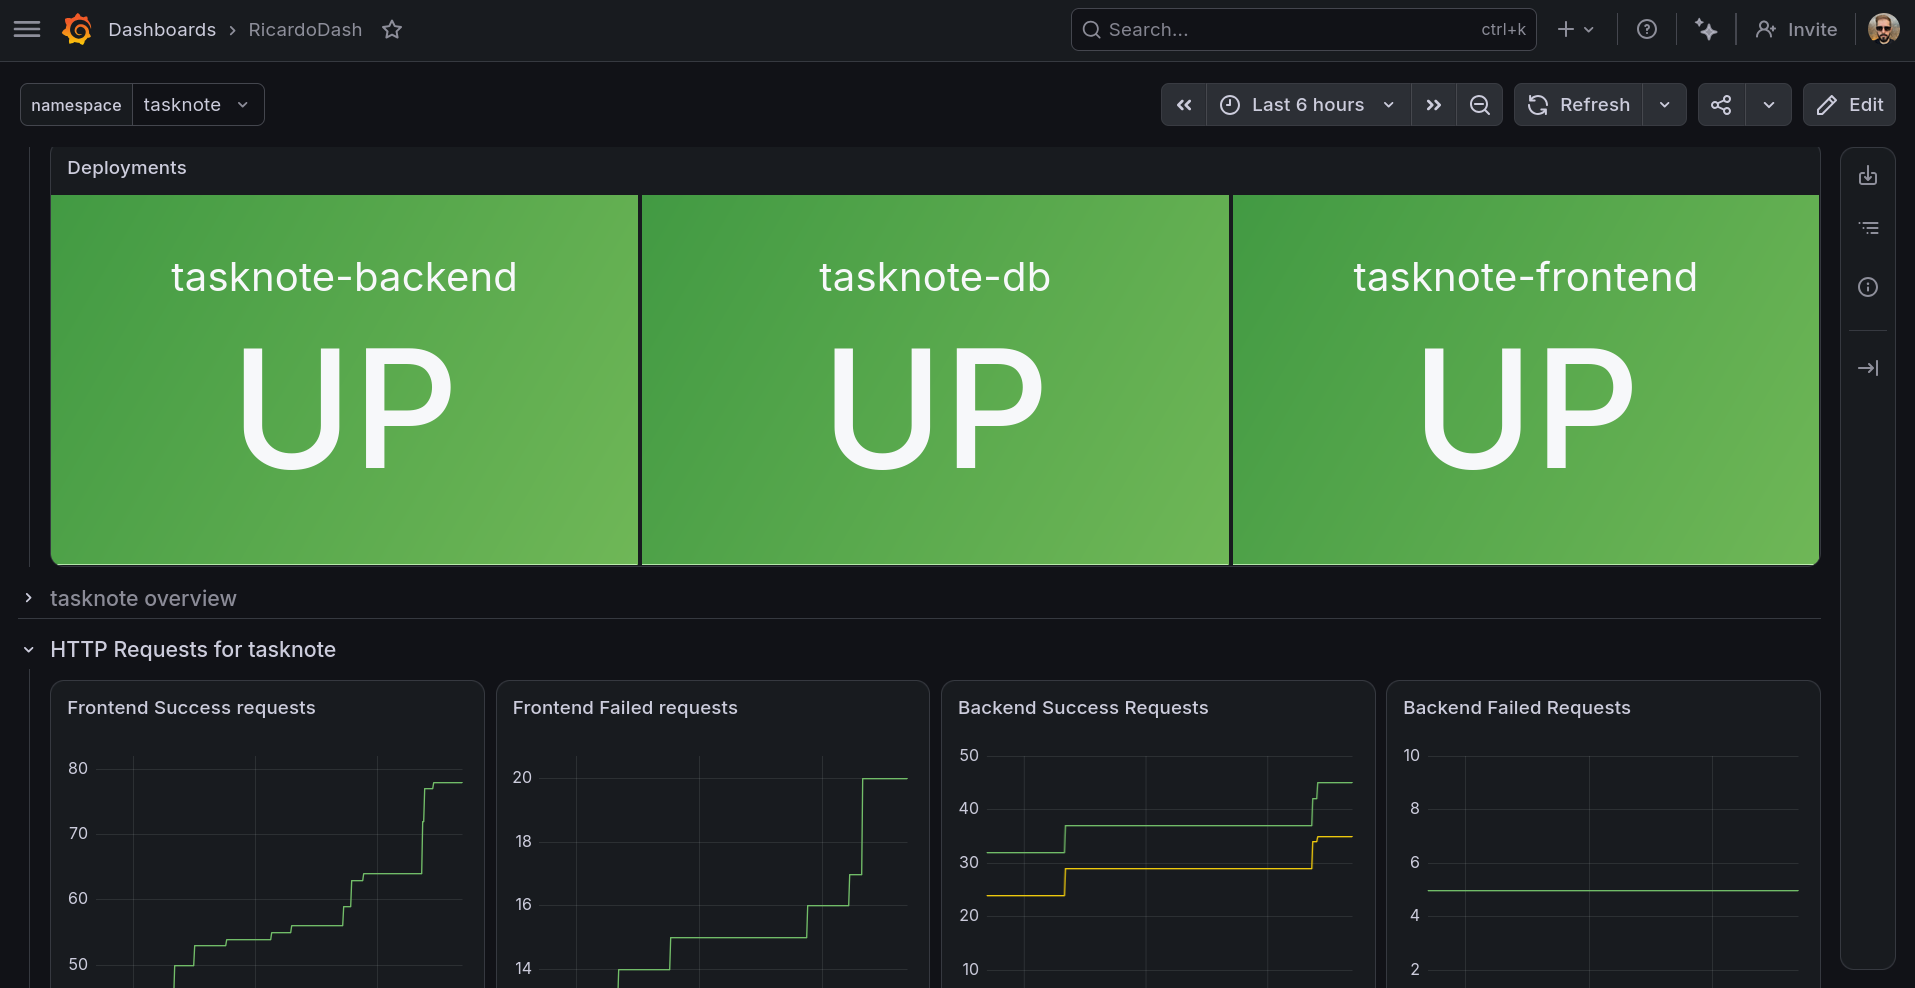Shift time range backward with double-left arrows

1184,105
